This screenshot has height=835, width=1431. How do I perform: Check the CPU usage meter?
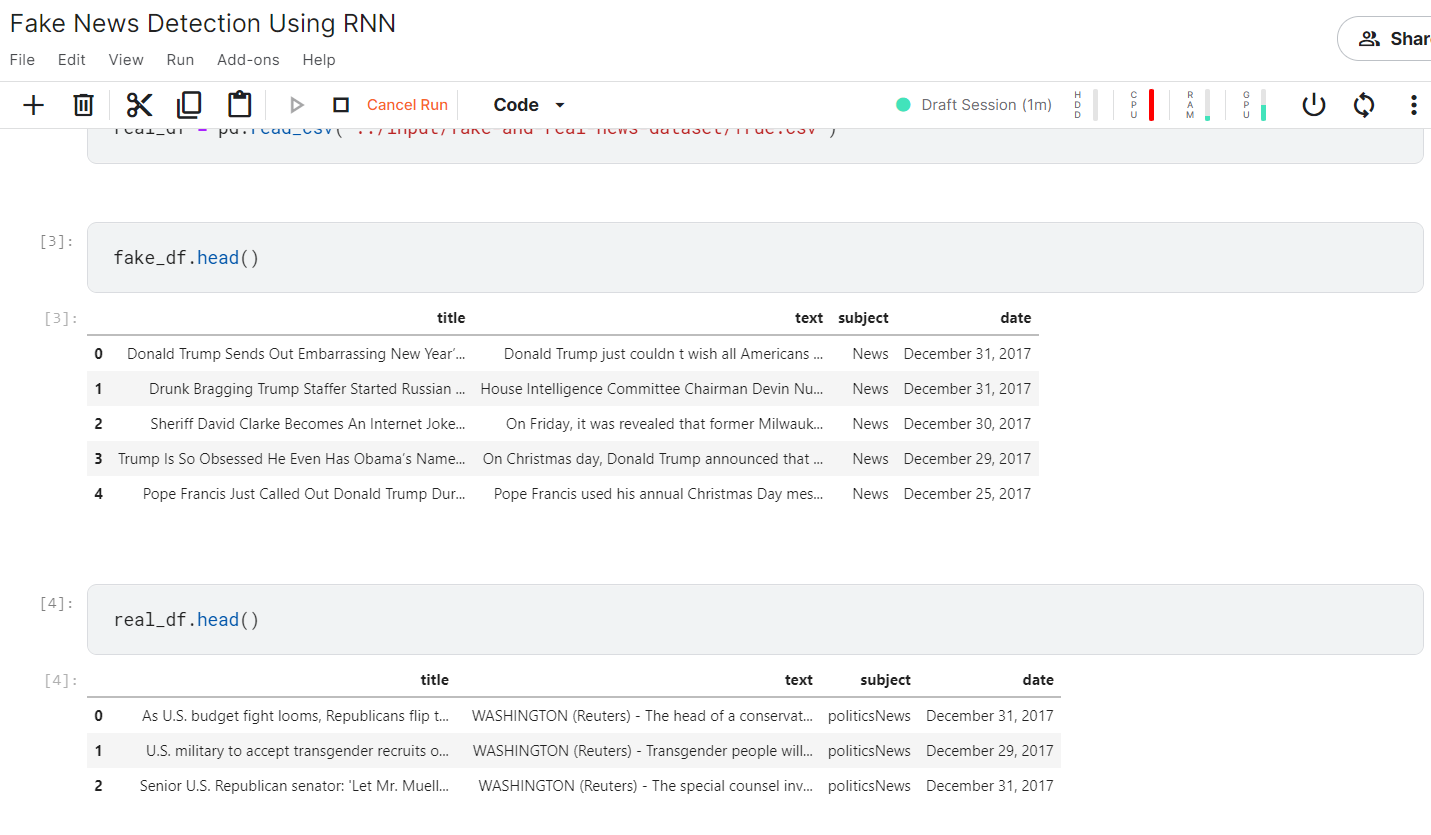[1142, 105]
